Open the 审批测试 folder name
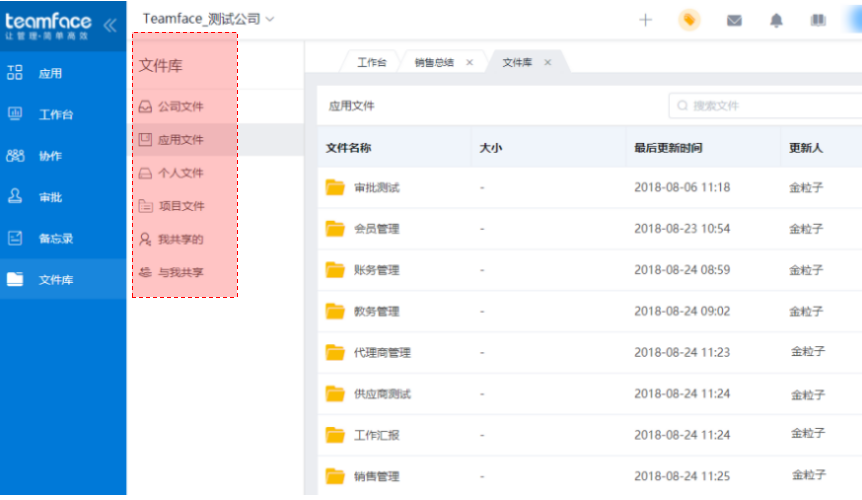Image resolution: width=862 pixels, height=500 pixels. 377,188
